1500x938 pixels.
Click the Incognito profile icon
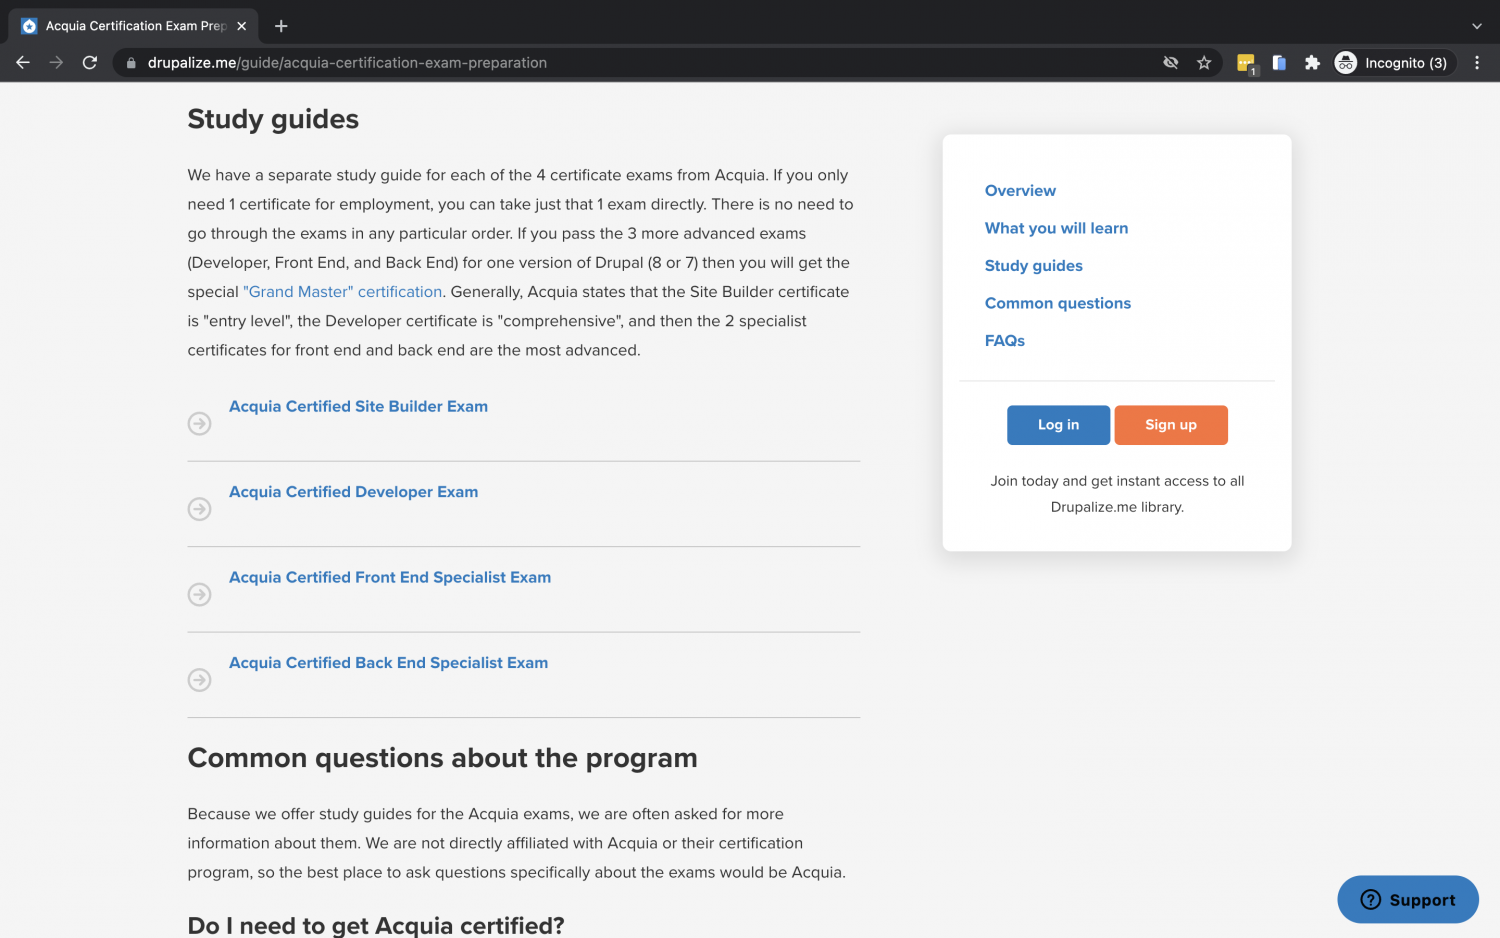1345,62
